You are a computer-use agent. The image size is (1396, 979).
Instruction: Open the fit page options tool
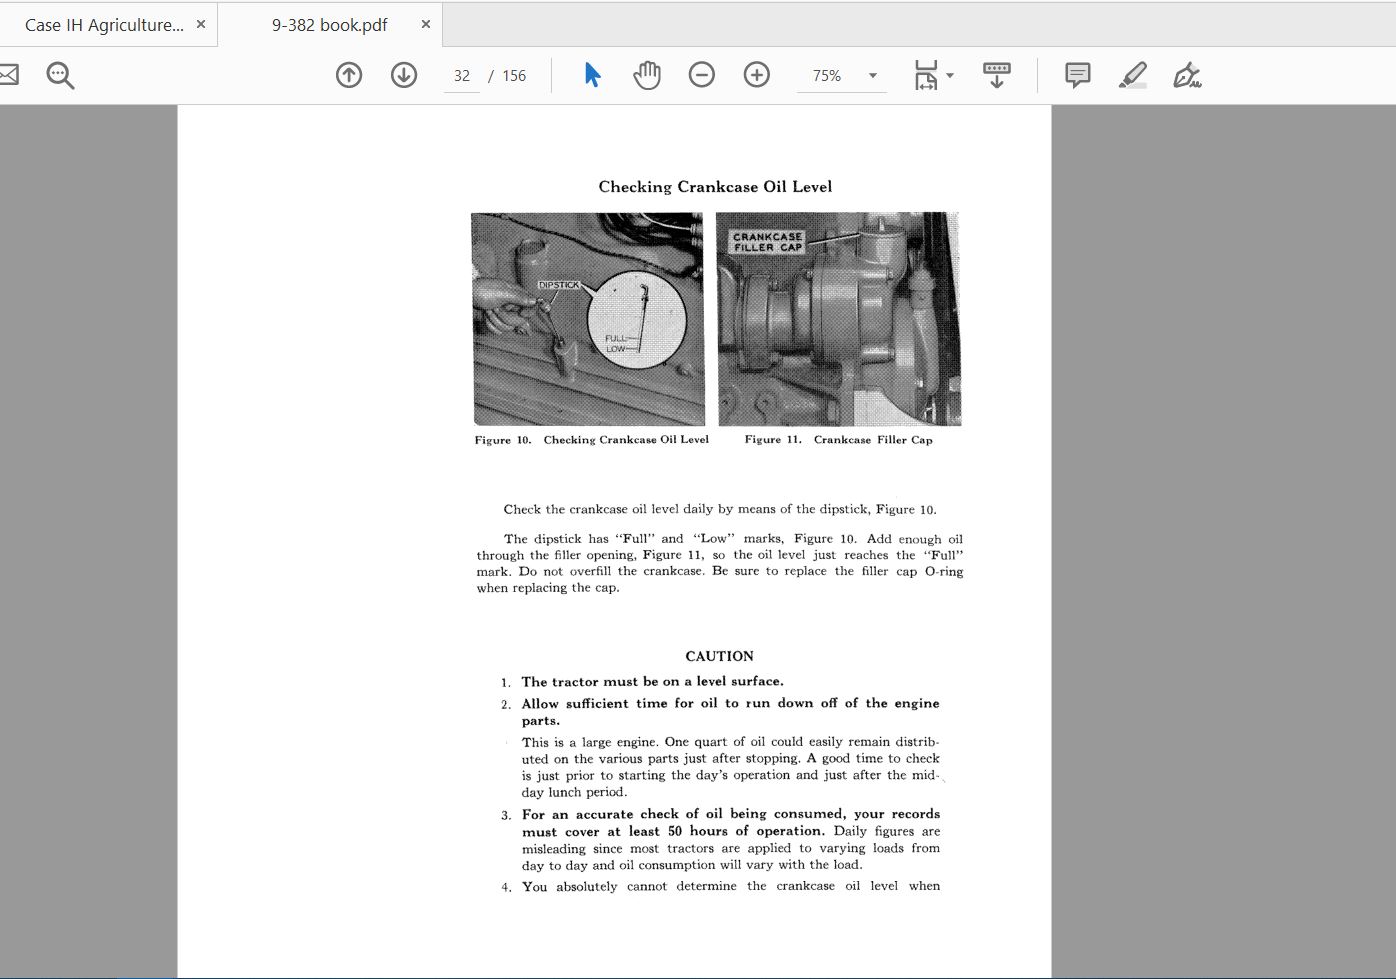click(926, 75)
